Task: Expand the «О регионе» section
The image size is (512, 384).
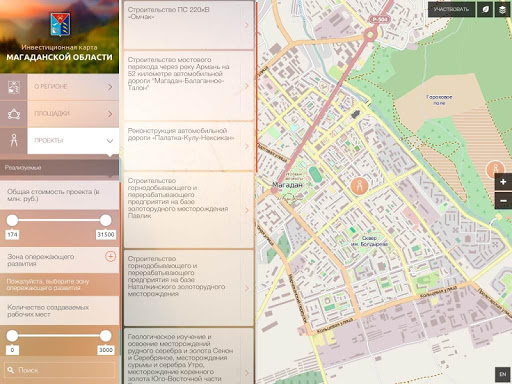Action: (x=73, y=87)
